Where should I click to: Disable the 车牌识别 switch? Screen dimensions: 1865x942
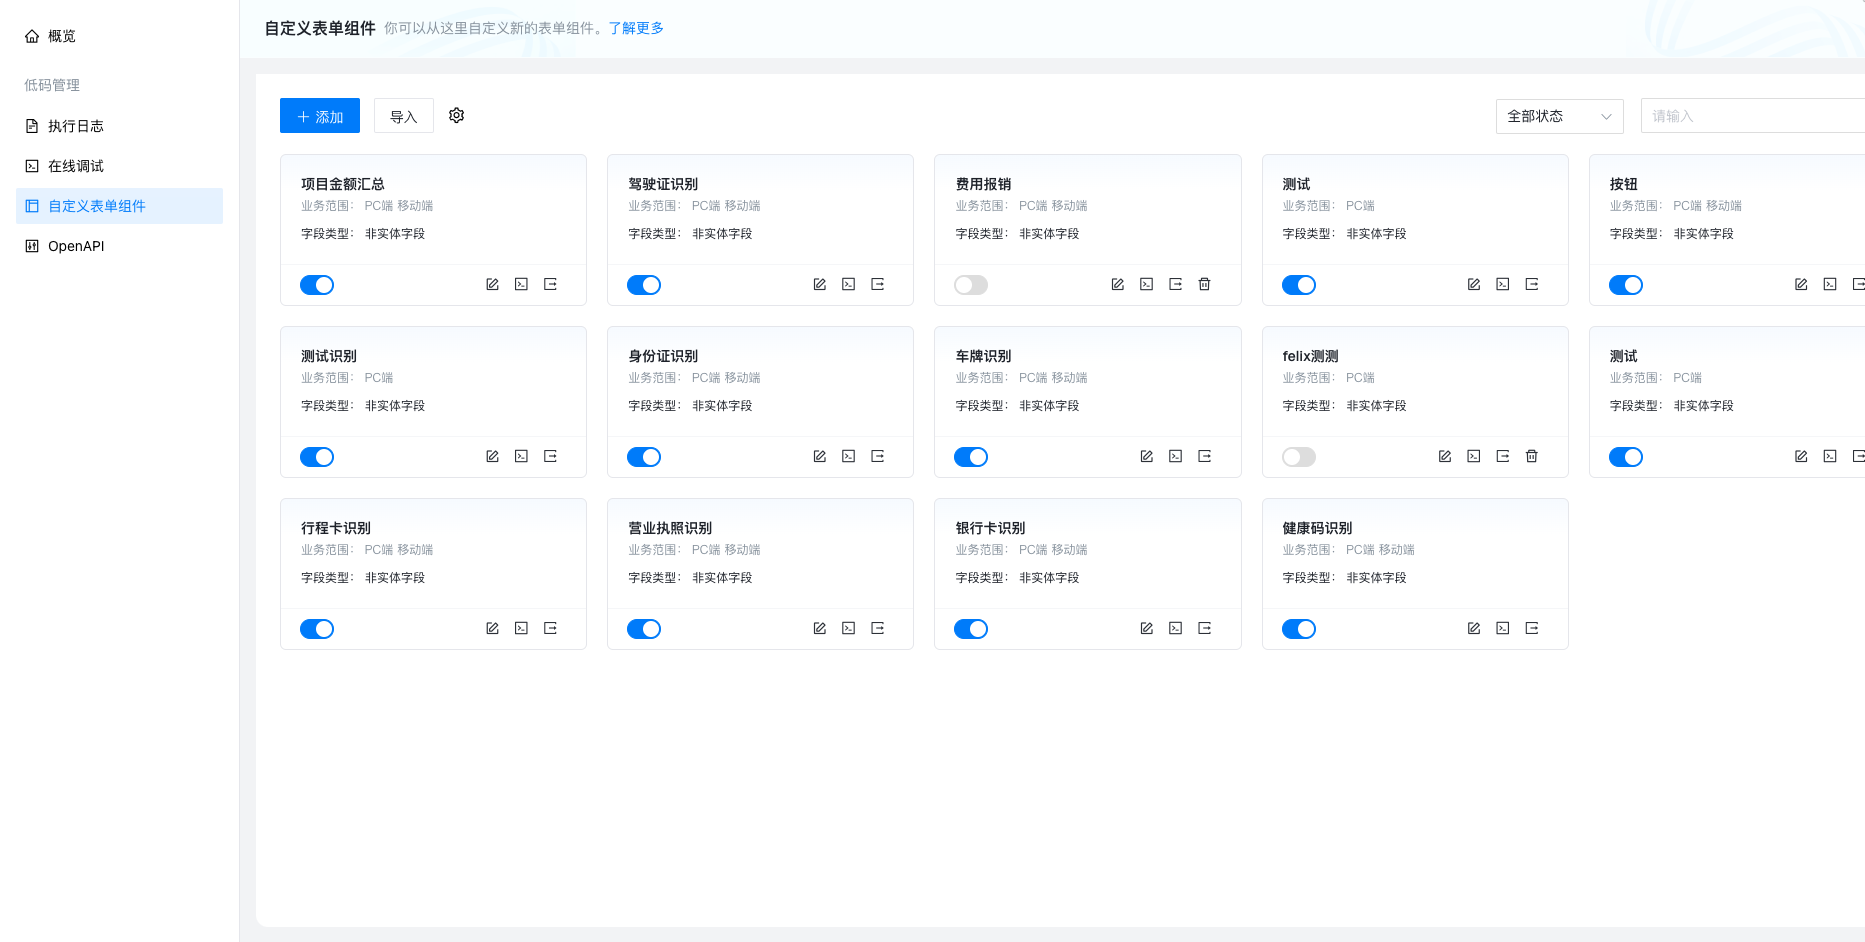[971, 457]
